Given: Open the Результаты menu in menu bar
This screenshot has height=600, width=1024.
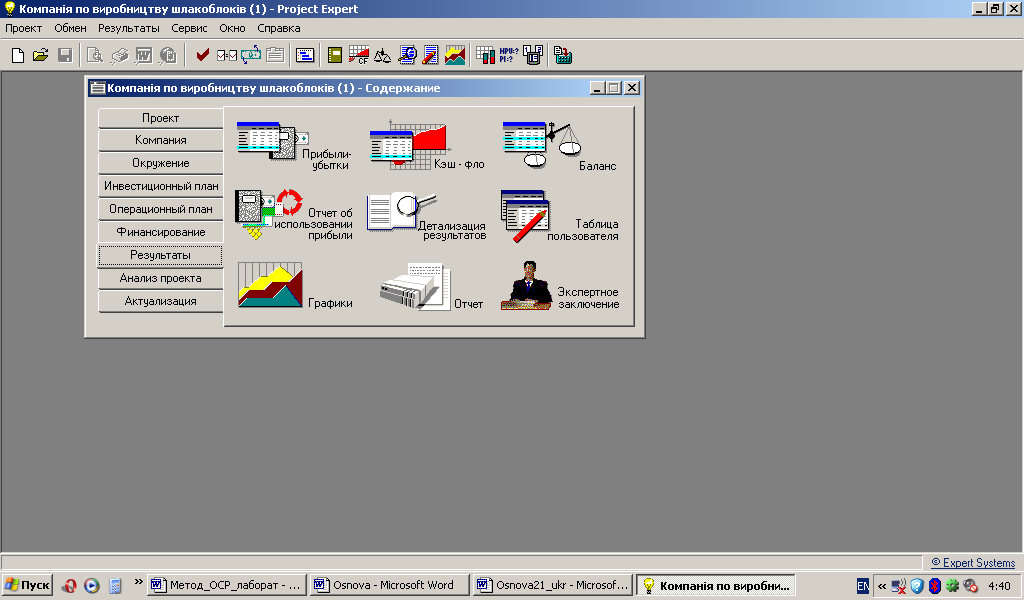Looking at the screenshot, I should pyautogui.click(x=129, y=28).
